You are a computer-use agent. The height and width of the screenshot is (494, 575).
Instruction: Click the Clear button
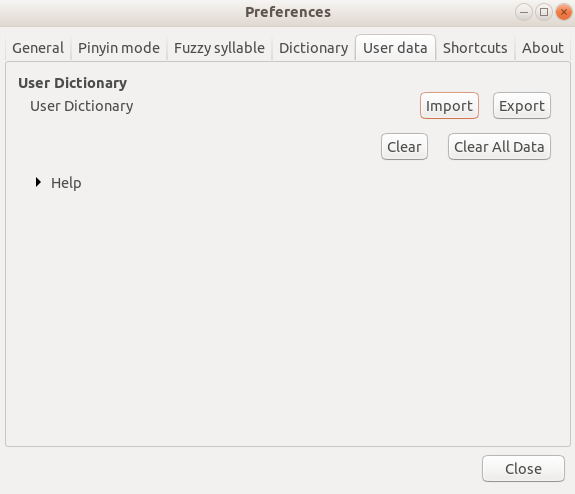pos(404,147)
